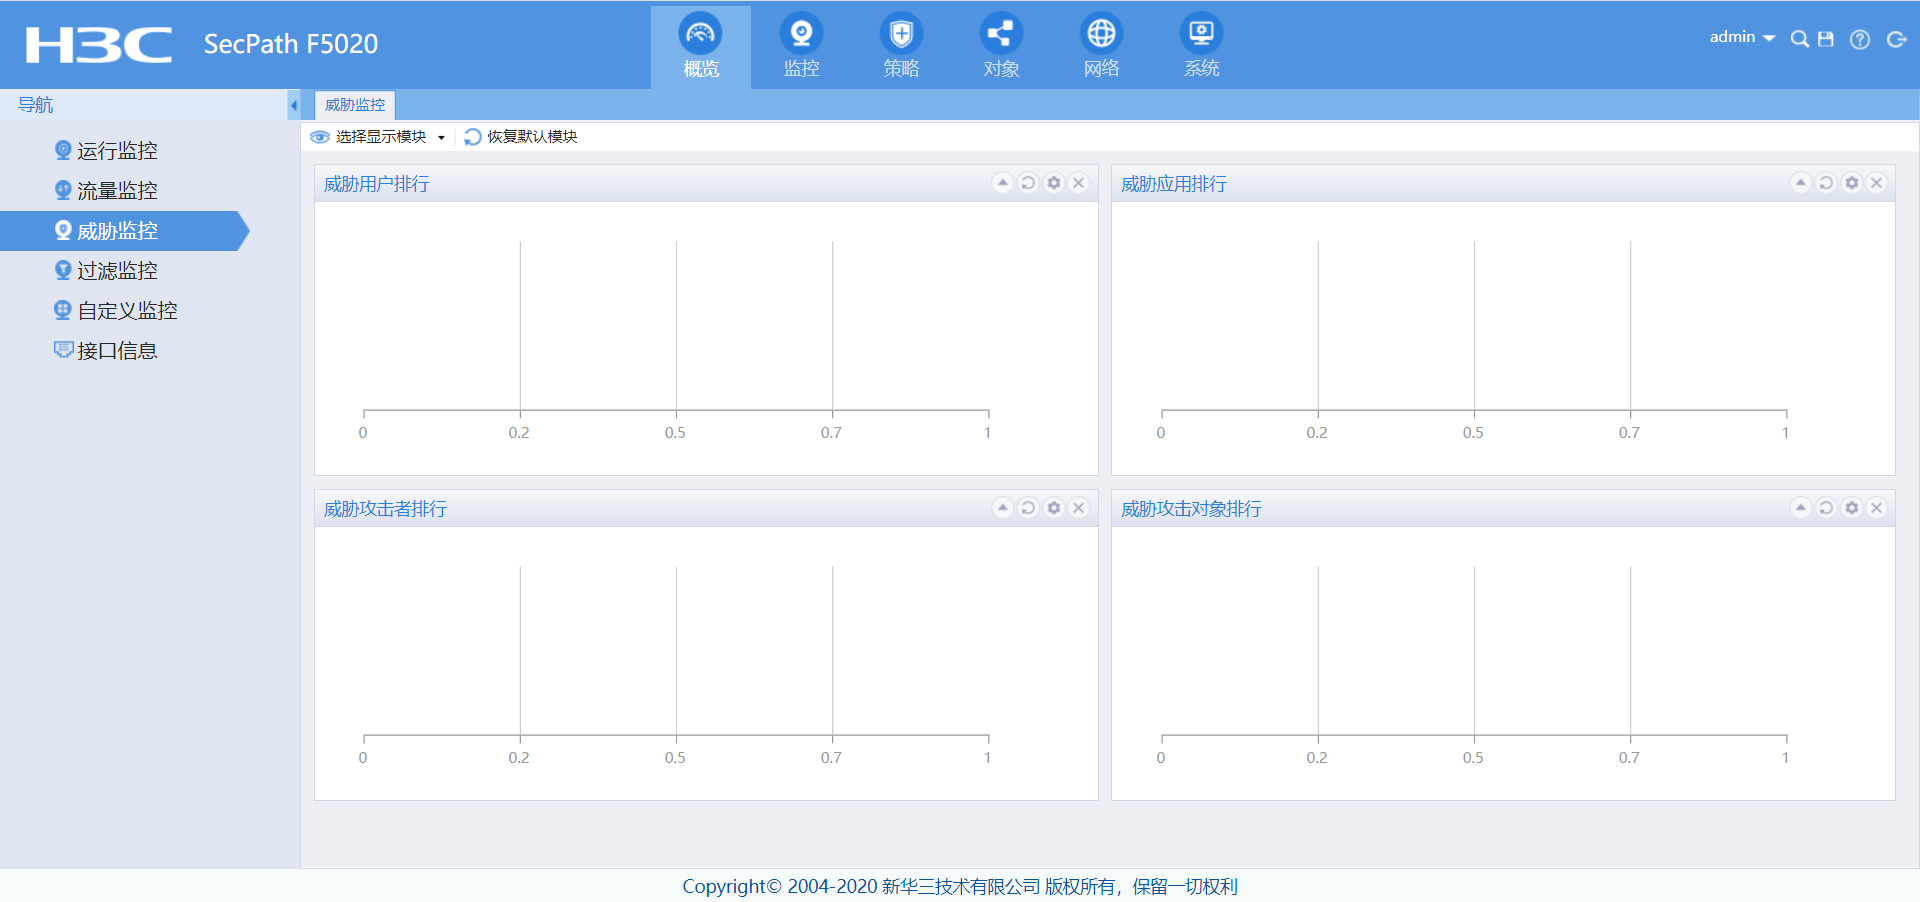Click the save configuration icon
This screenshot has width=1920, height=902.
pos(1826,39)
